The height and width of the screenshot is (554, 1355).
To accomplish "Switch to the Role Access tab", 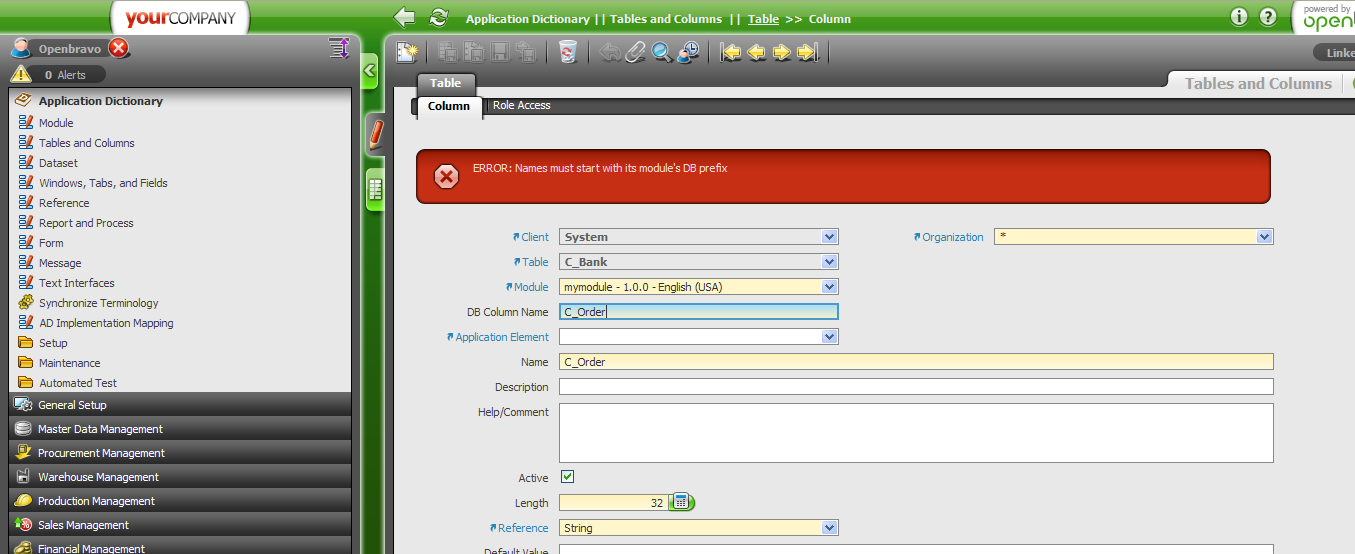I will click(521, 105).
